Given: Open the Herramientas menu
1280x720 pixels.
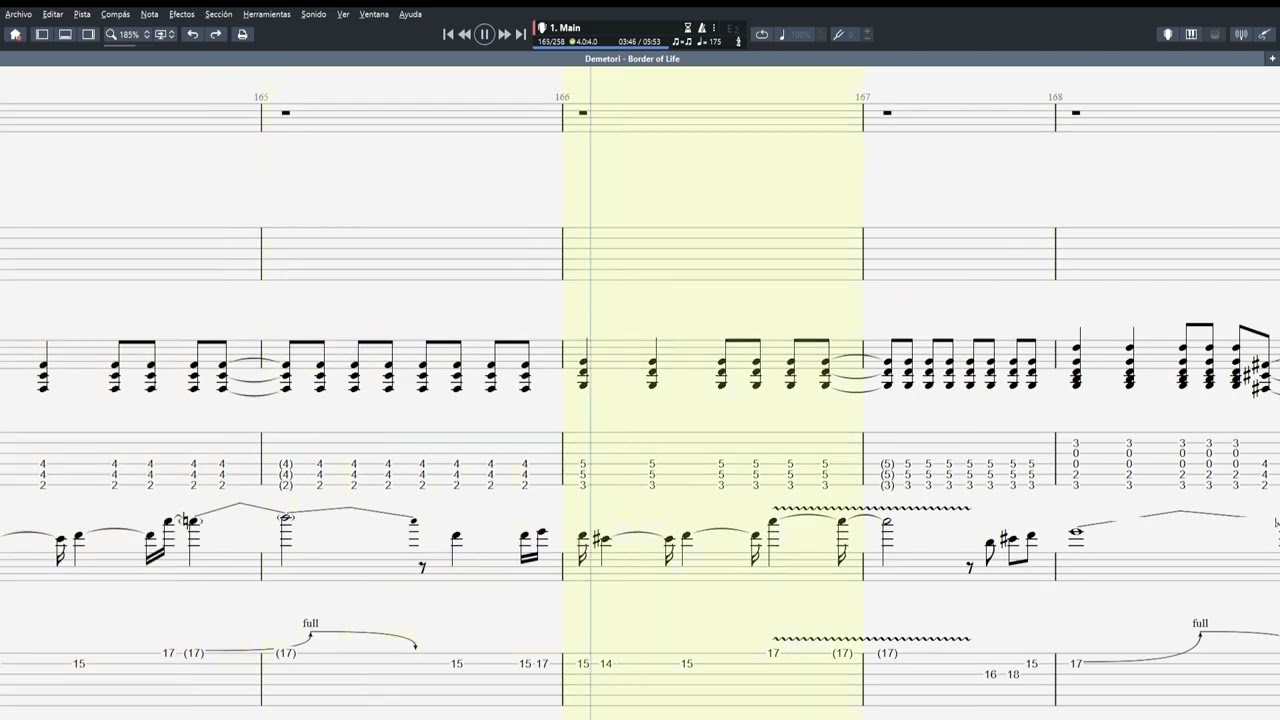Looking at the screenshot, I should (267, 14).
